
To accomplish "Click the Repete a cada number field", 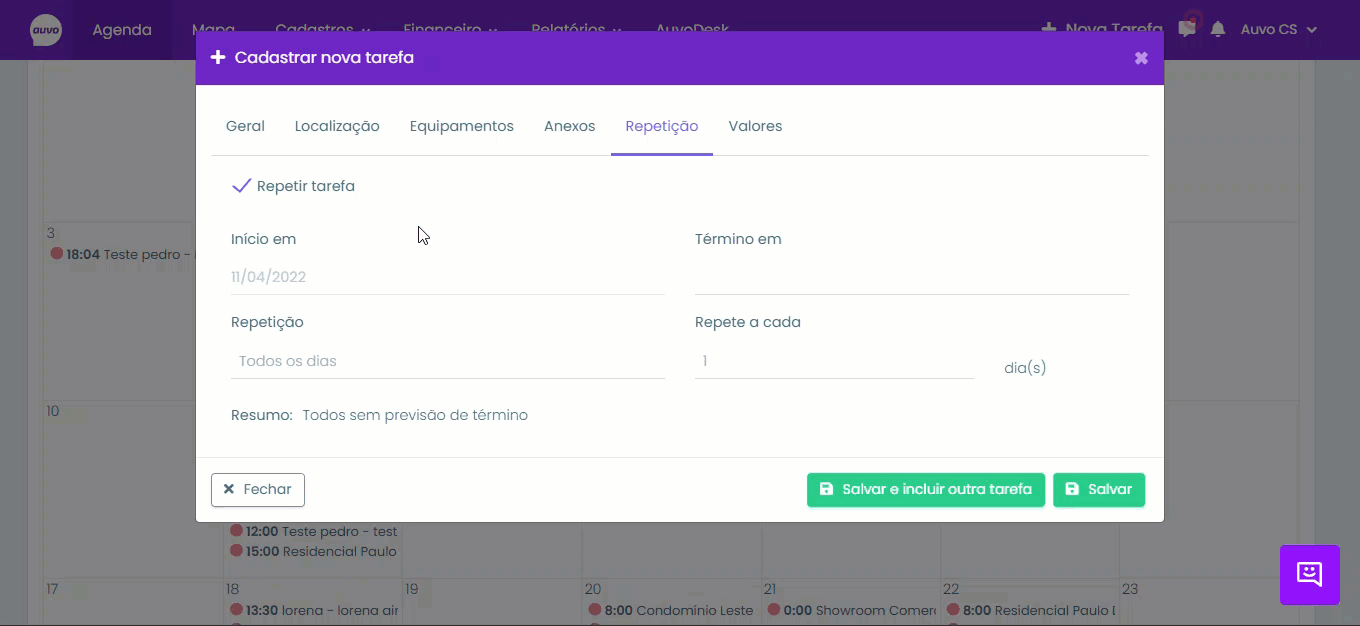I will (x=834, y=361).
